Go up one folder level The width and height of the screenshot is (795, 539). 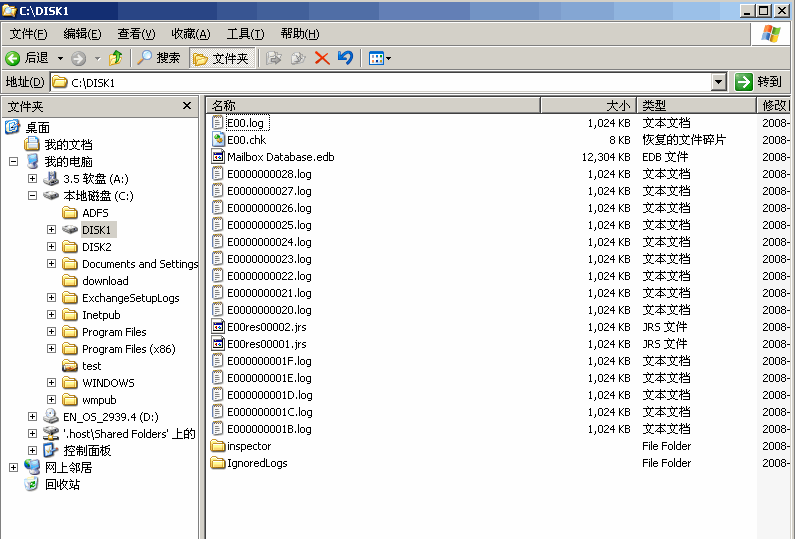click(116, 58)
